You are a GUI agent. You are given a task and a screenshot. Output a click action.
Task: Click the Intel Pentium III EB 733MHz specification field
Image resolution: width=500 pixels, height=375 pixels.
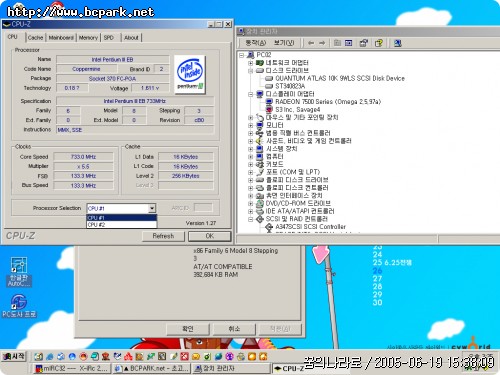coord(135,101)
